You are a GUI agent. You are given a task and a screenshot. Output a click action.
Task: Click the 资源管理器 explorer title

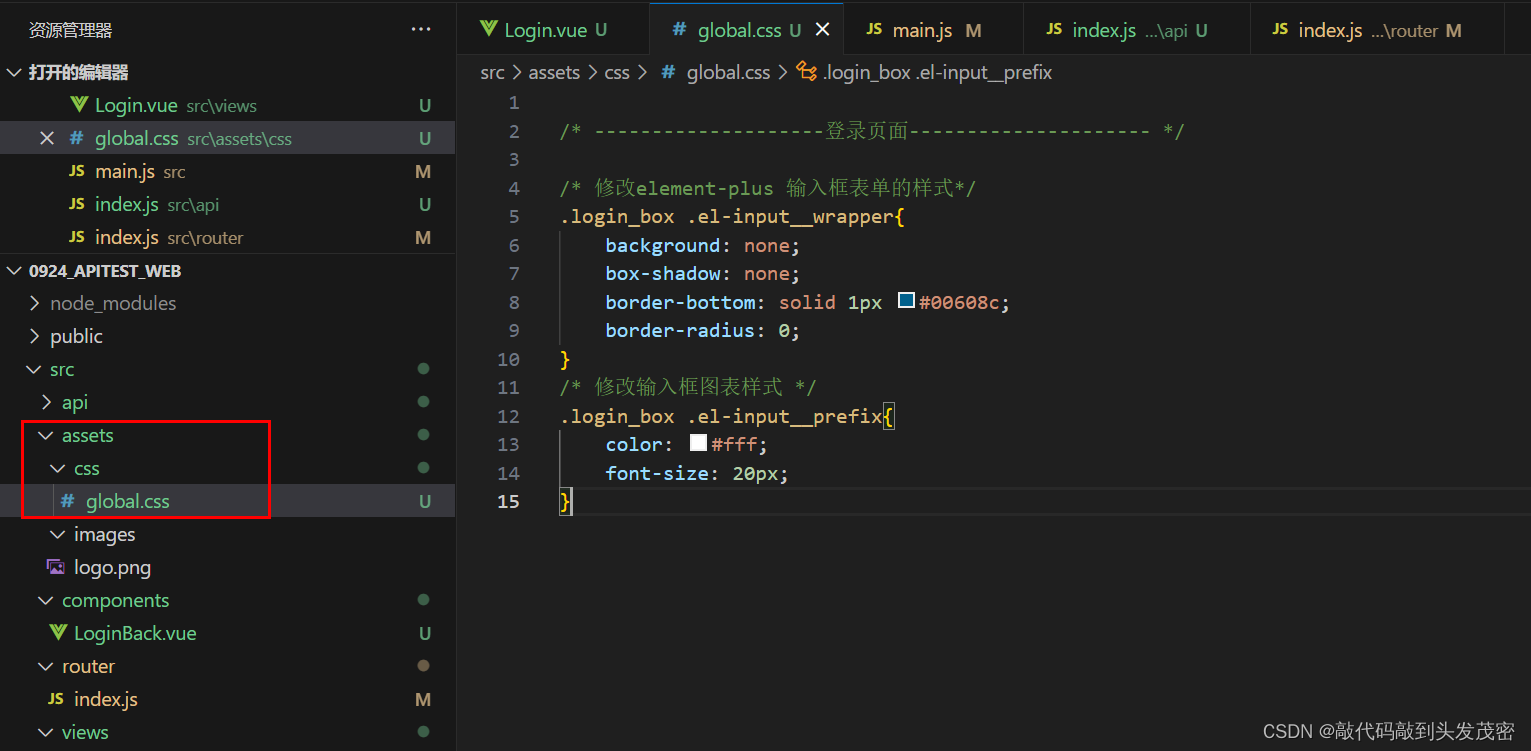[70, 30]
